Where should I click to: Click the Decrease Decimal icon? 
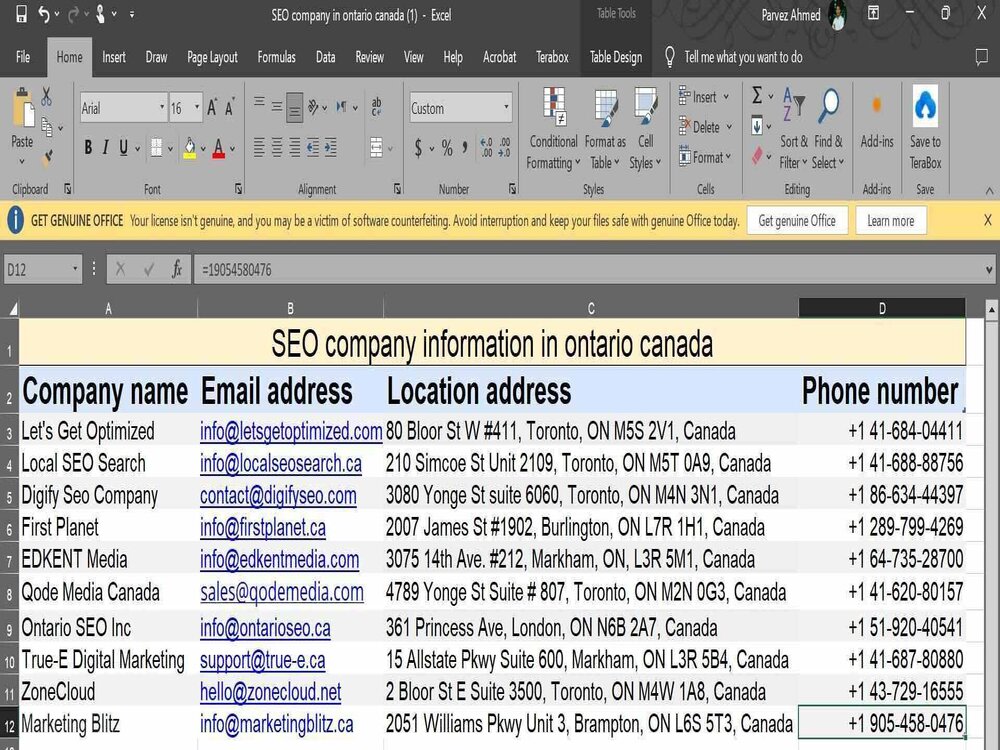point(504,148)
